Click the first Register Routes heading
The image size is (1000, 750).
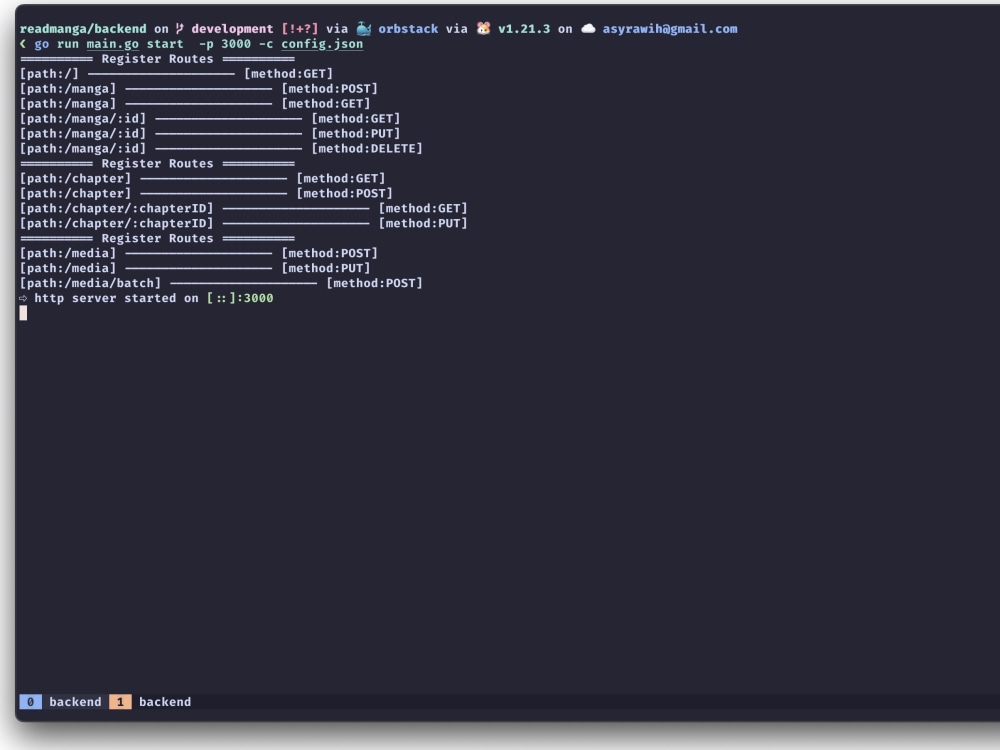158,59
